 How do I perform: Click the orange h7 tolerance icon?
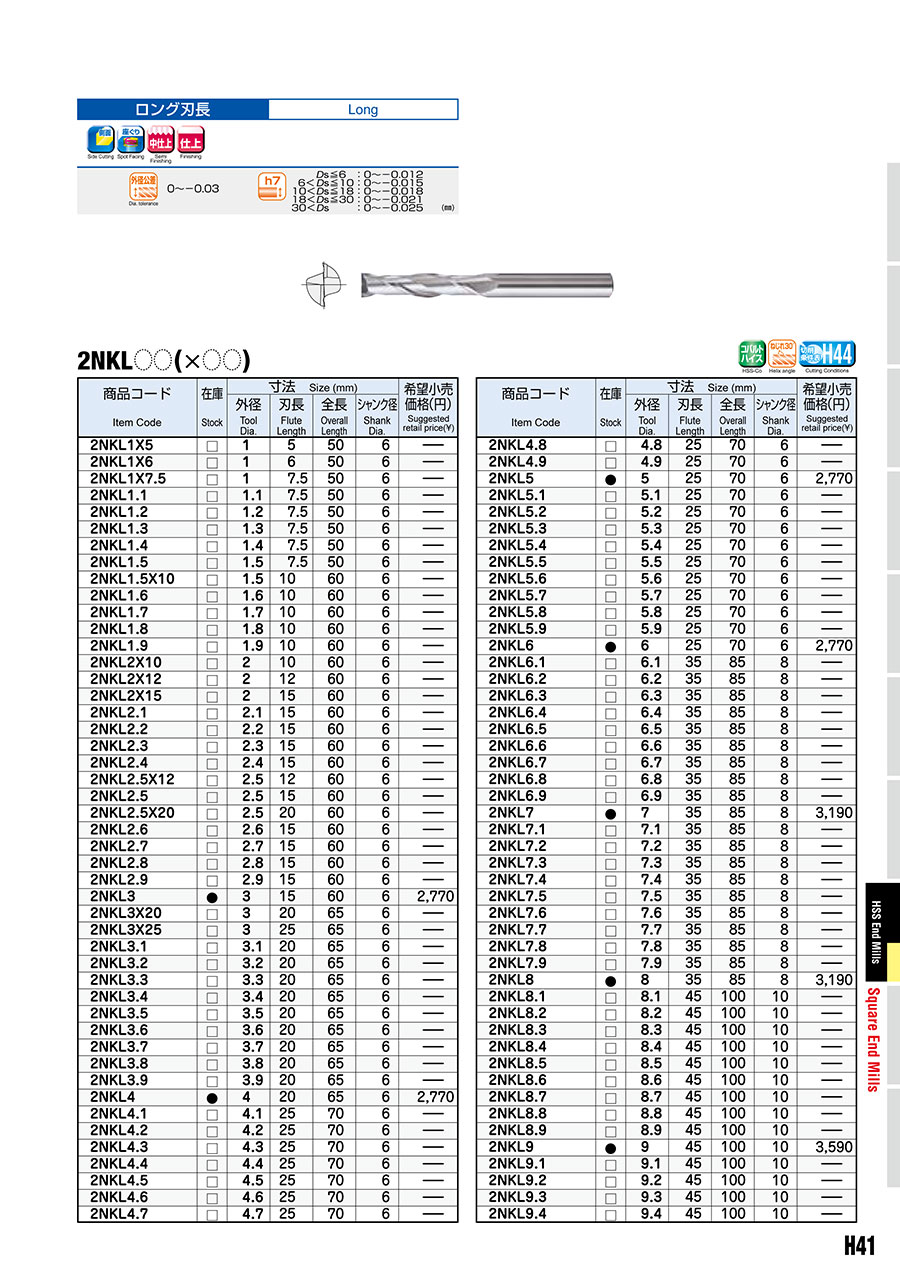tap(270, 186)
